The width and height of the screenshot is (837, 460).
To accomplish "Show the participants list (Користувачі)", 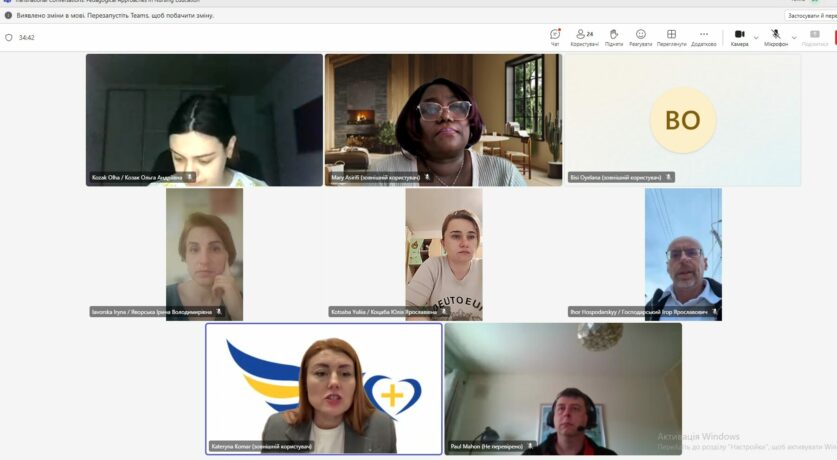I will [584, 35].
